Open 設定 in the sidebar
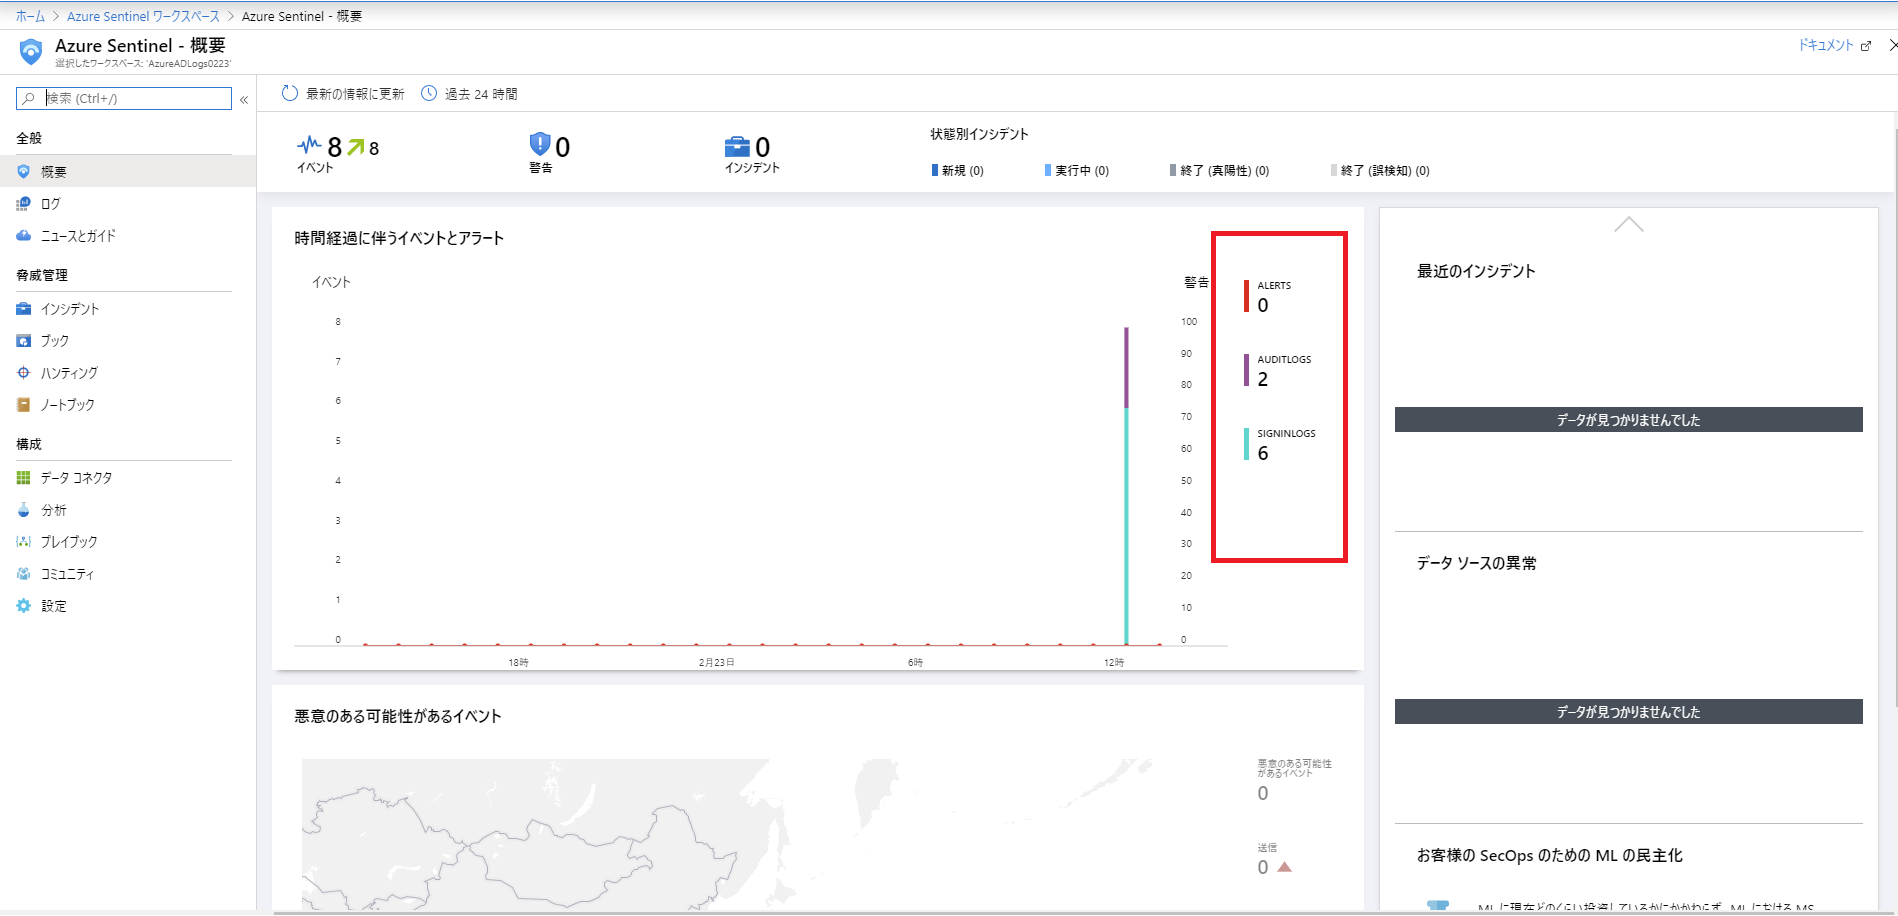1898x916 pixels. [128, 606]
